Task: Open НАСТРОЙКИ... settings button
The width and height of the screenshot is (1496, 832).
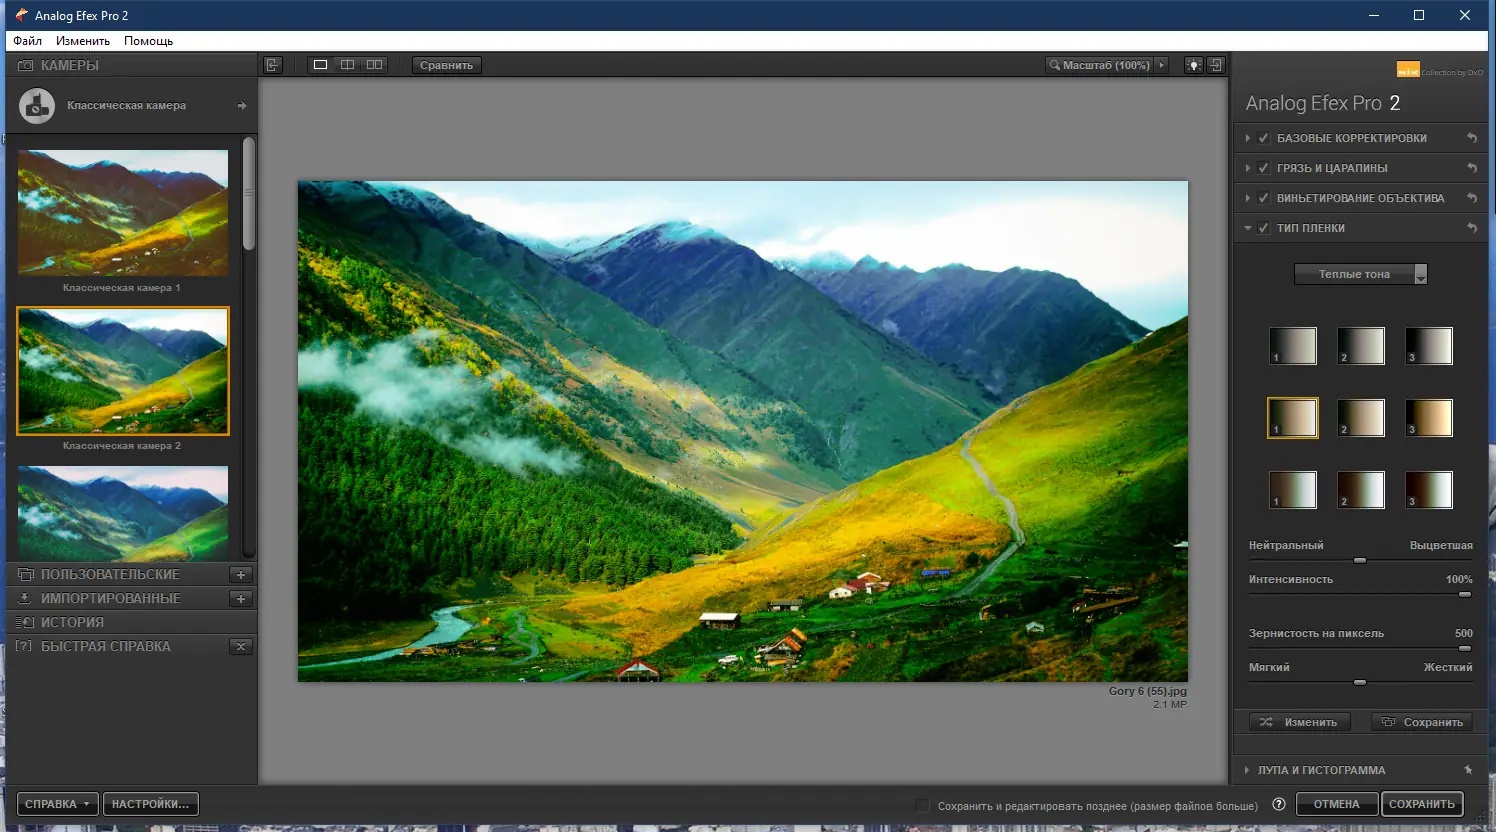Action: pyautogui.click(x=150, y=804)
